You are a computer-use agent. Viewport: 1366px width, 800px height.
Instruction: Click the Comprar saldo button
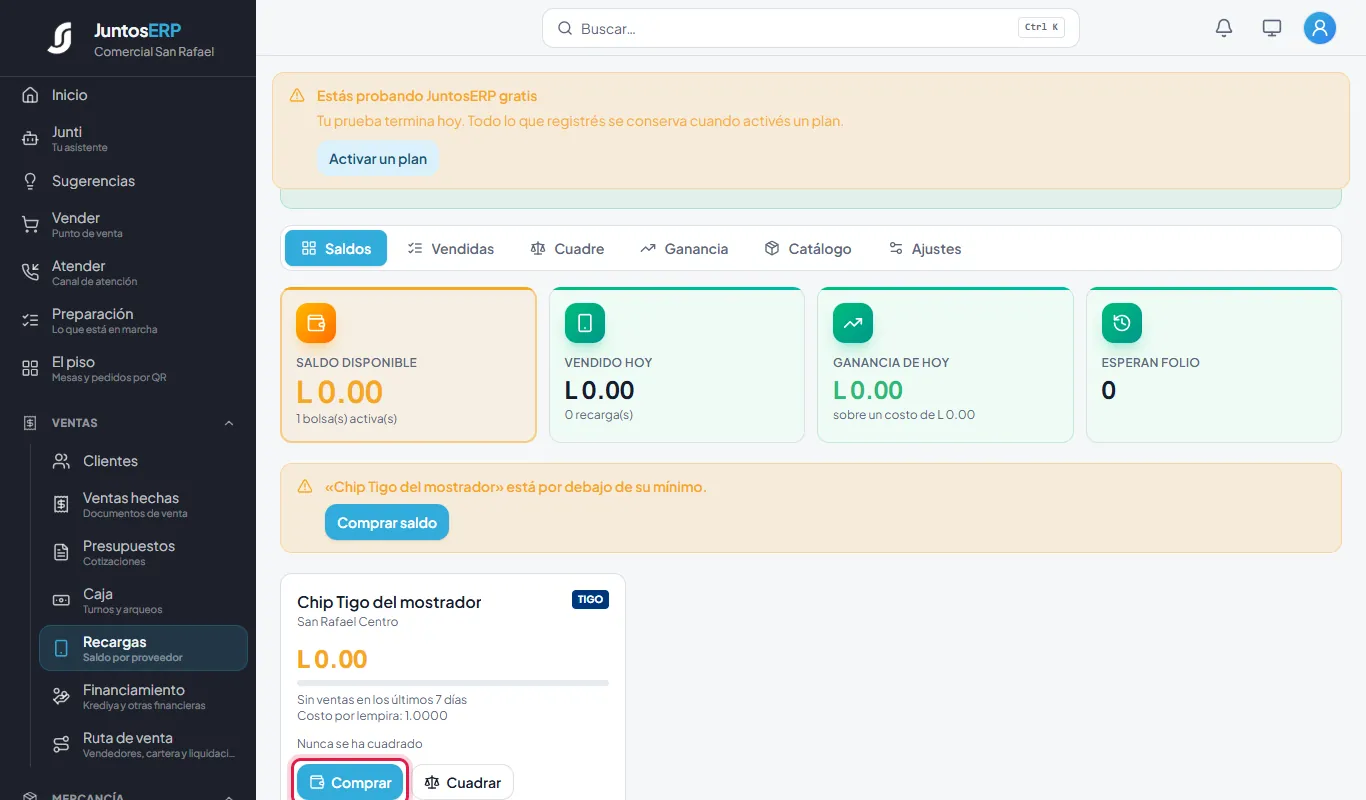point(387,522)
